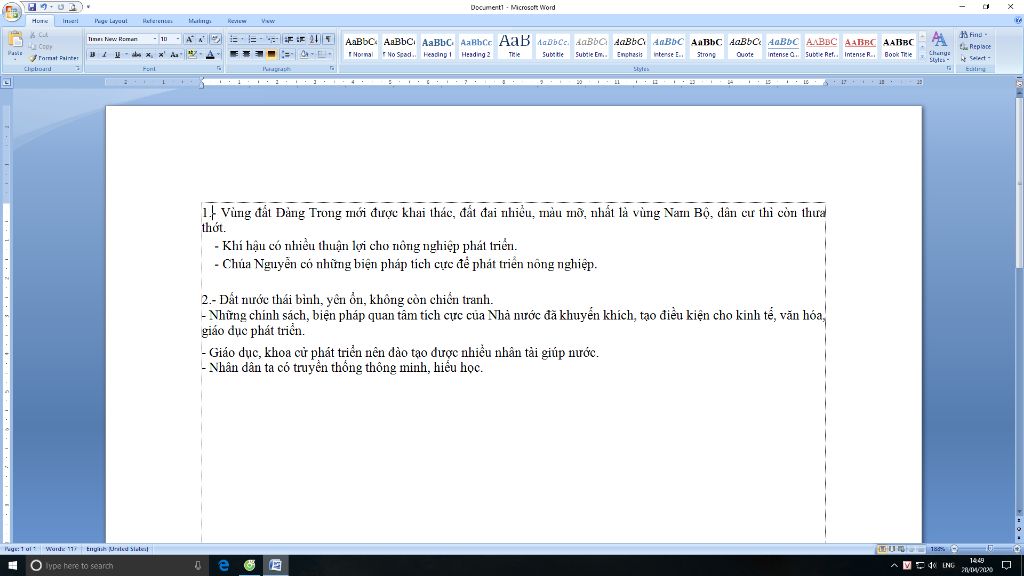Customize Quick Access Toolbar dropdown
The height and width of the screenshot is (576, 1024).
click(x=88, y=7)
